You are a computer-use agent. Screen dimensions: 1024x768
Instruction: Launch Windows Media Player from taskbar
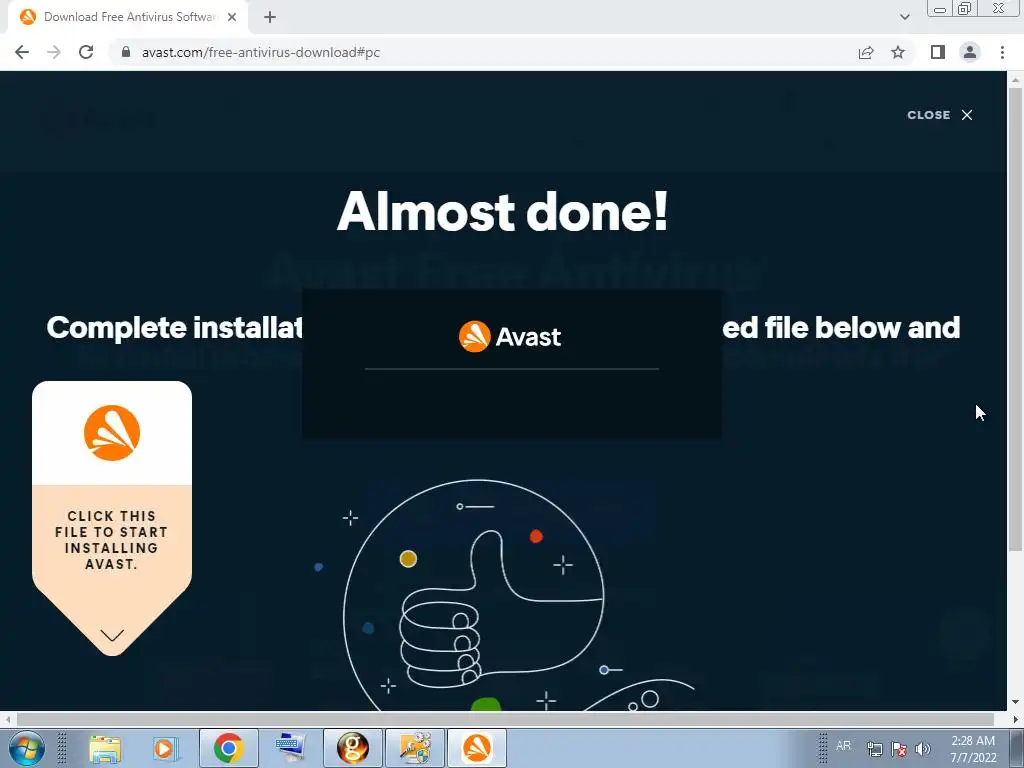pos(165,748)
